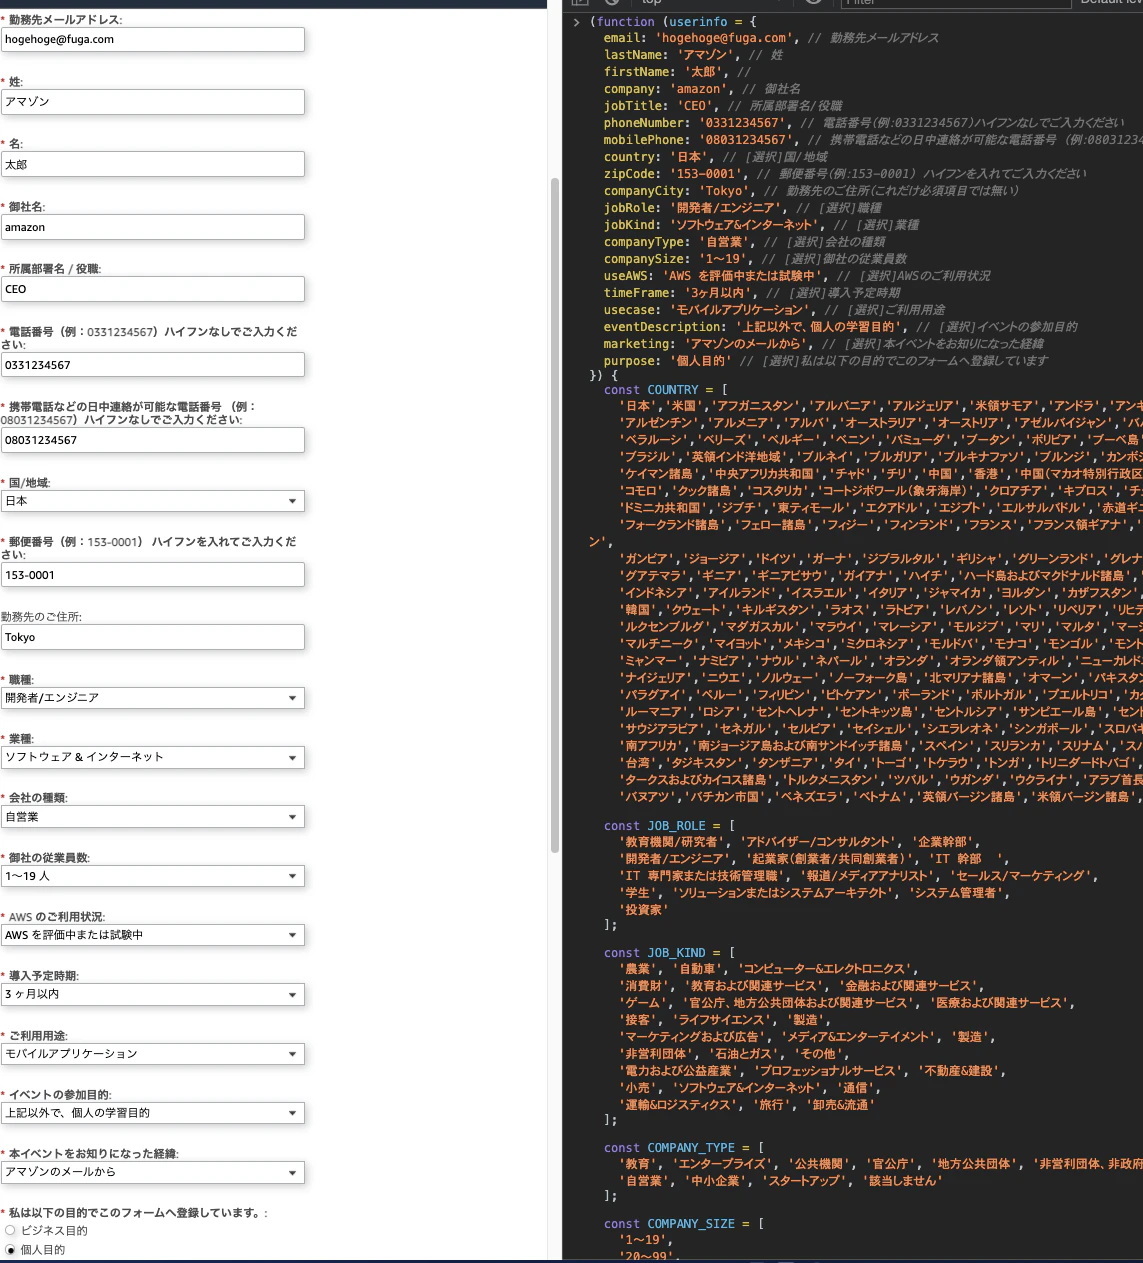Click the email: 'hogehoge@fuga.com' code line

pos(771,38)
